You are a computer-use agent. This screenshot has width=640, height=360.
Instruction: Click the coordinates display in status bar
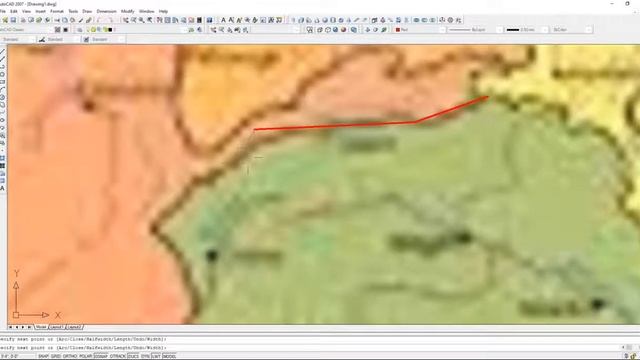point(17,356)
